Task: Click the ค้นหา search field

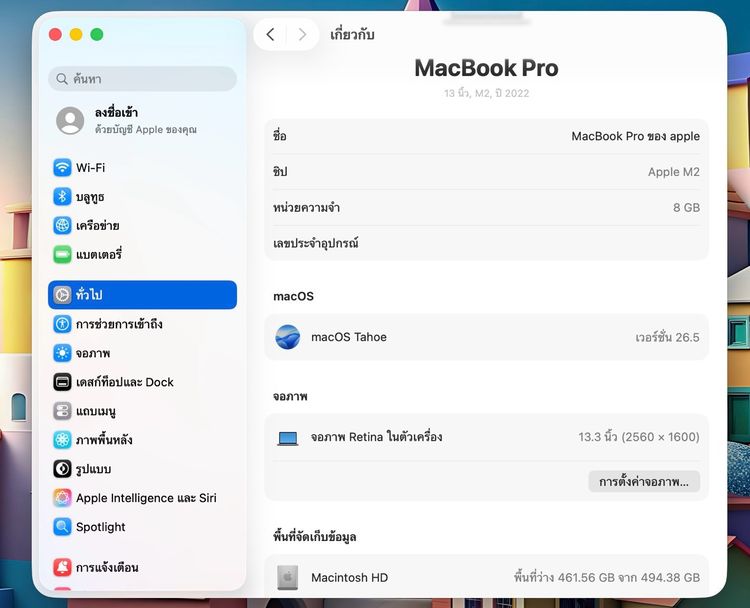Action: [x=142, y=78]
